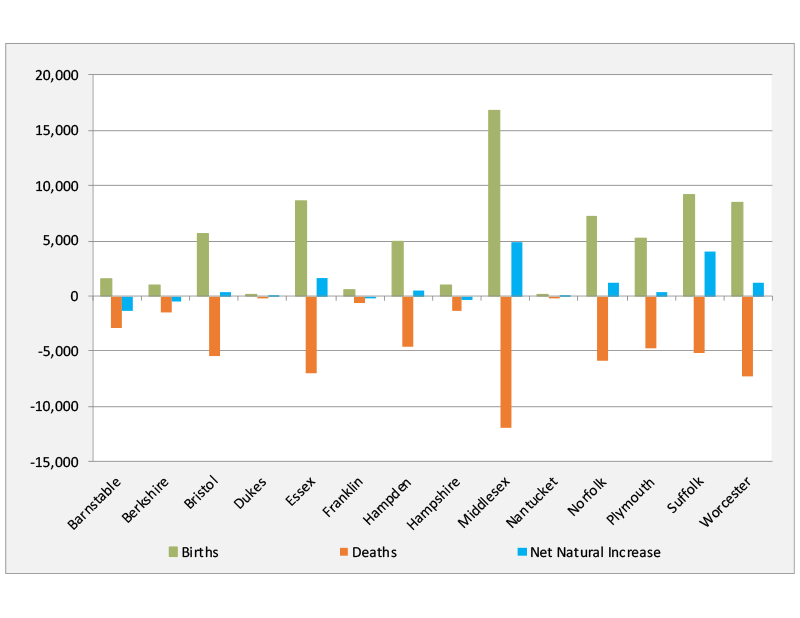Click the blue Net Natural Increase legend swatch
This screenshot has height=618, width=800.
(519, 552)
